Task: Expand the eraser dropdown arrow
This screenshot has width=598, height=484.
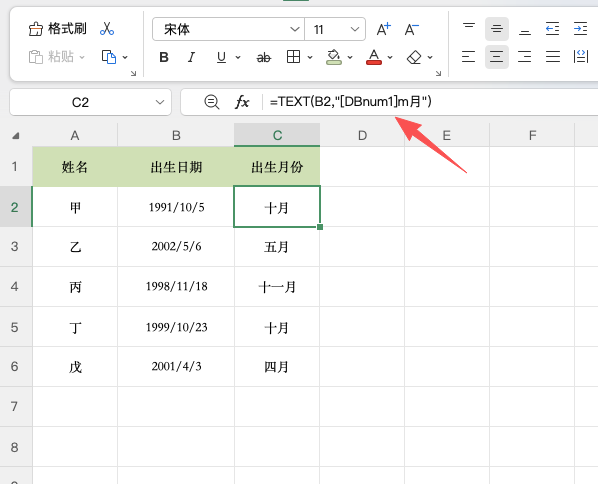Action: click(430, 58)
